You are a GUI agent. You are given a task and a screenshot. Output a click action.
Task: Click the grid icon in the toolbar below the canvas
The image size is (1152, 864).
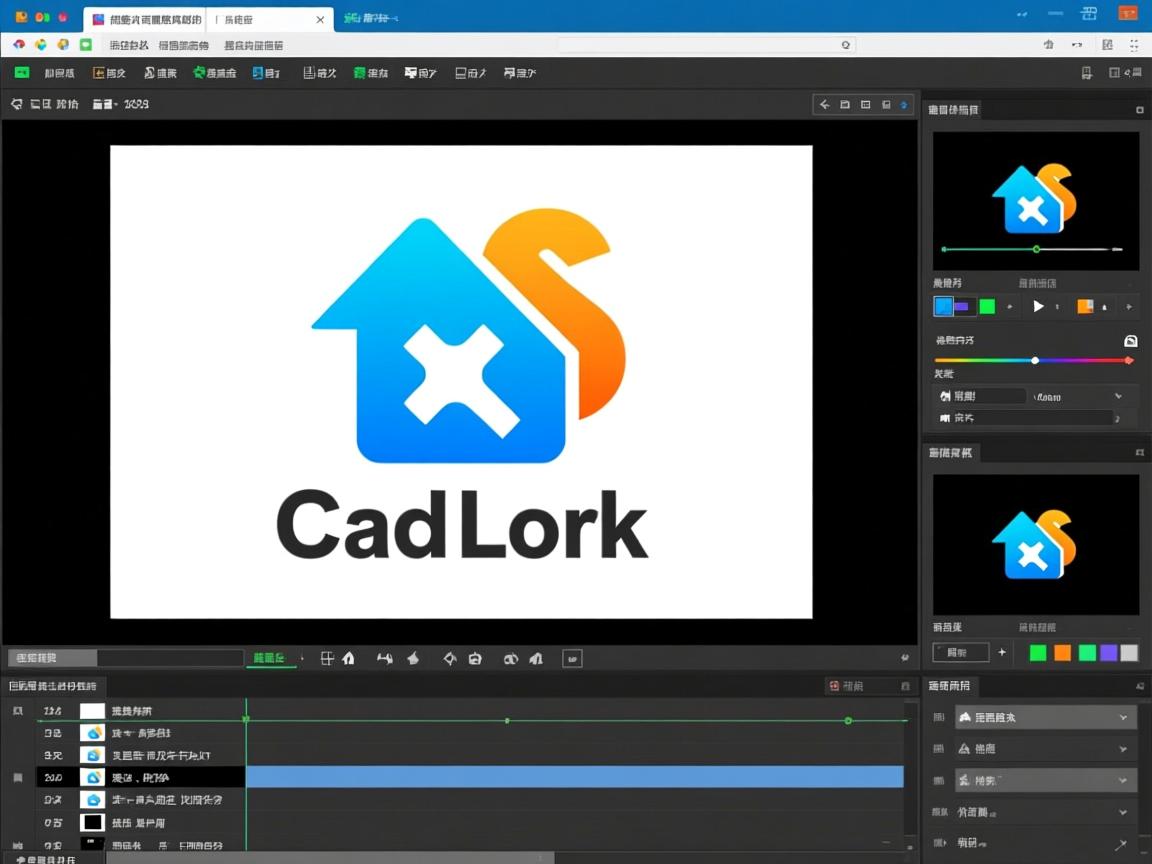click(x=326, y=658)
